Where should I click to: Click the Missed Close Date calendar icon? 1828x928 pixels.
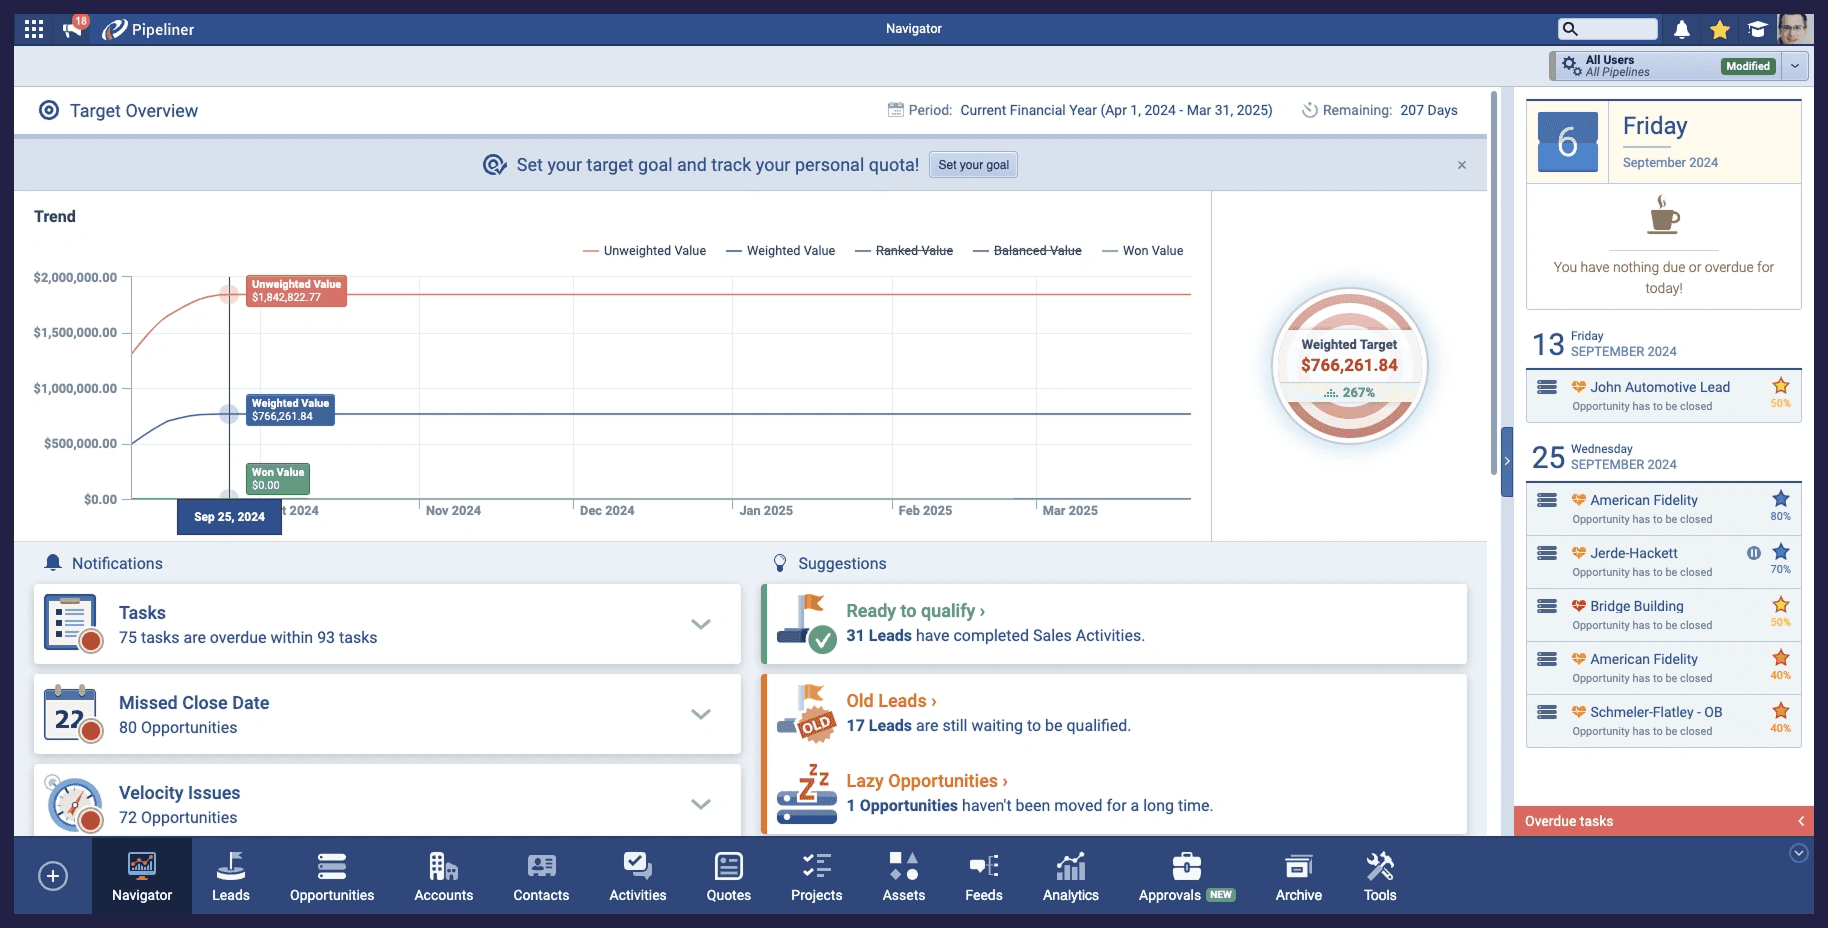click(73, 714)
